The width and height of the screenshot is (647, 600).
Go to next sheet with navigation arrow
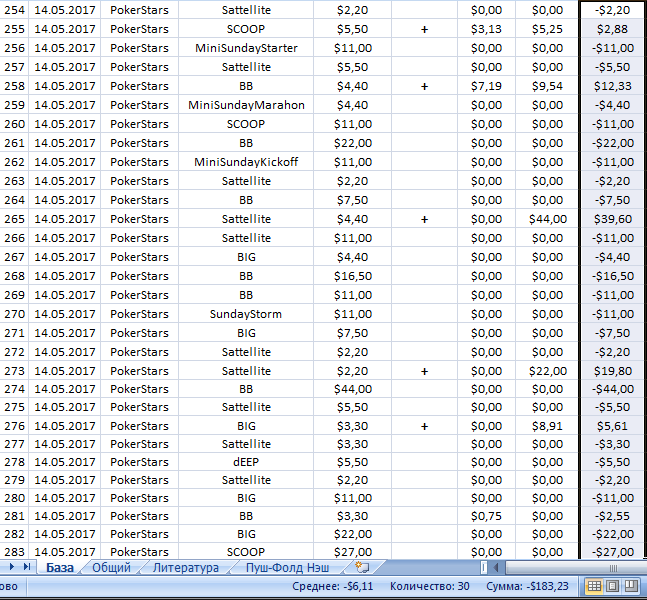[x=12, y=567]
